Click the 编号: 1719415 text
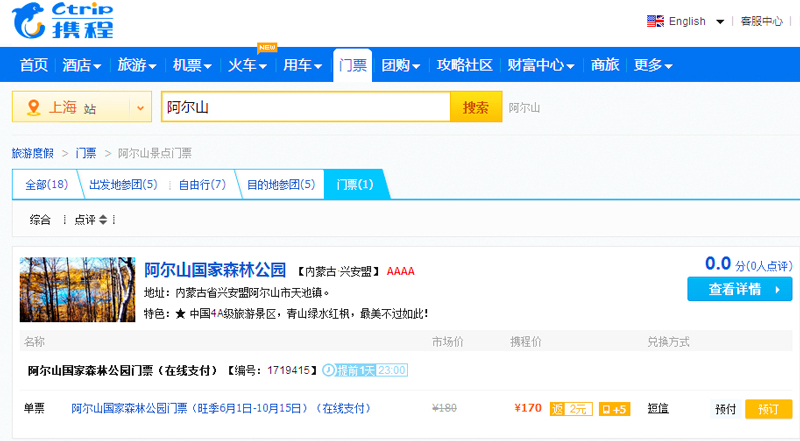Screen dimensions: 800x441 tap(272, 371)
